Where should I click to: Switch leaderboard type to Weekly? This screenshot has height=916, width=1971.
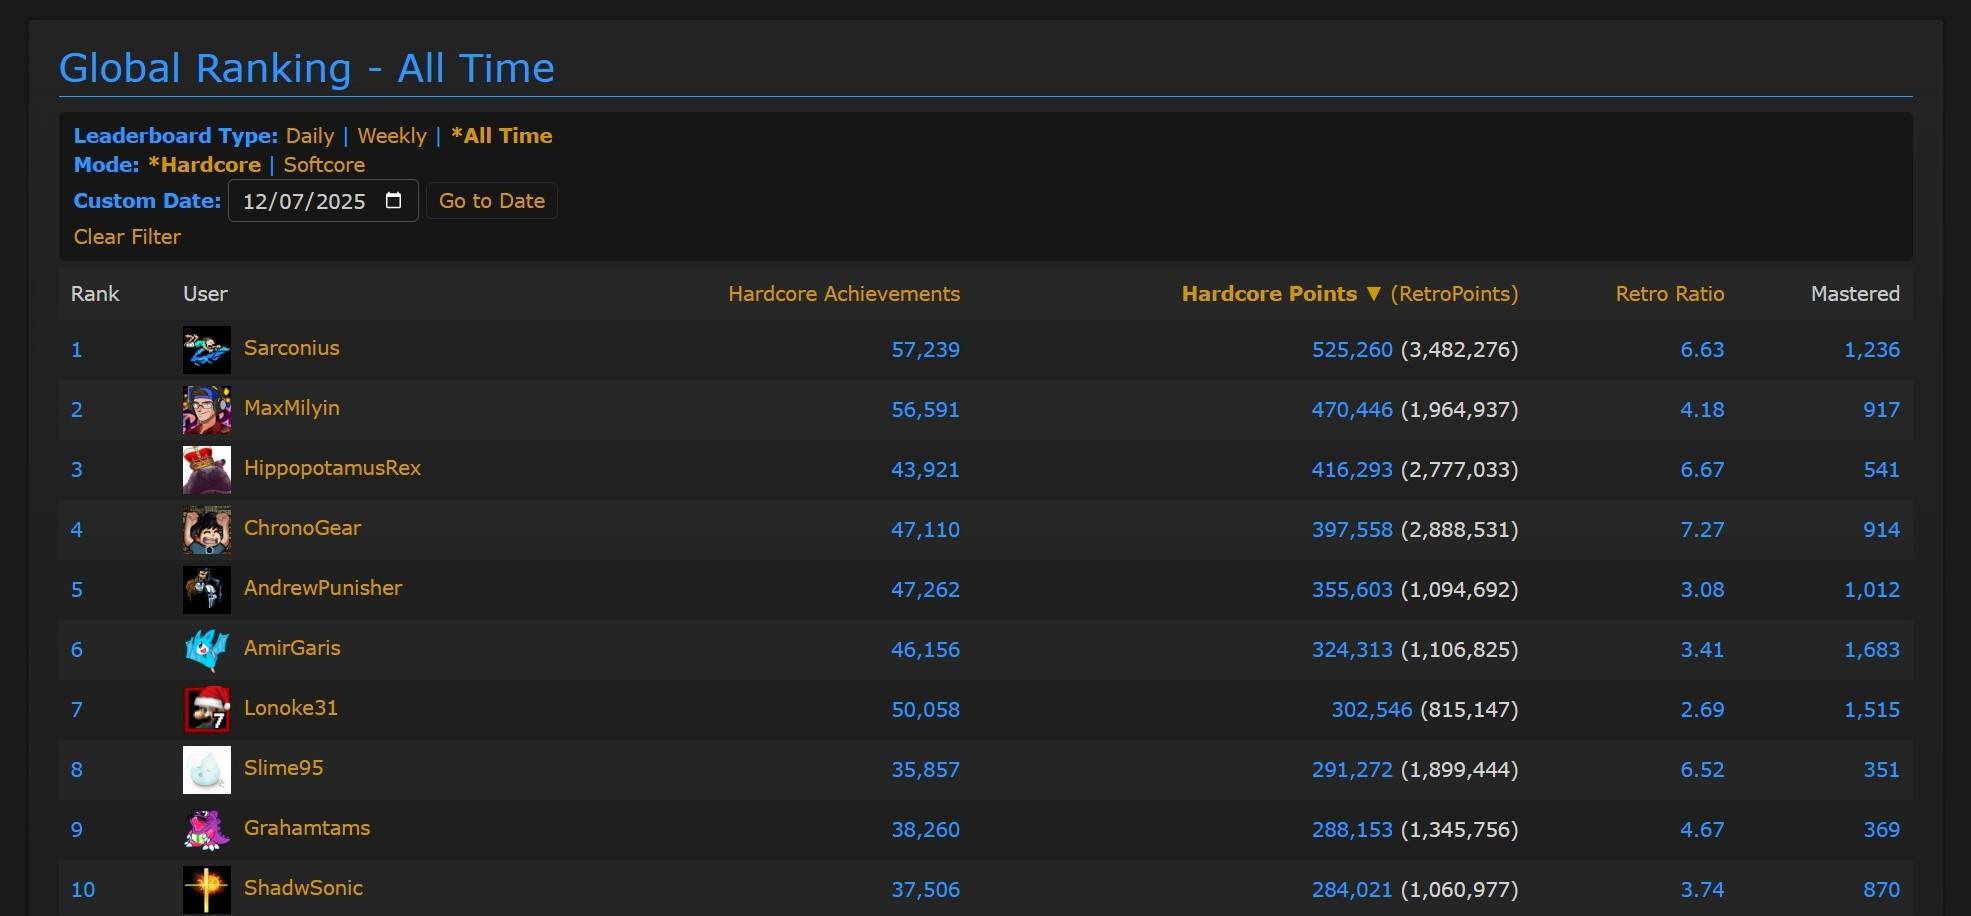pos(392,136)
